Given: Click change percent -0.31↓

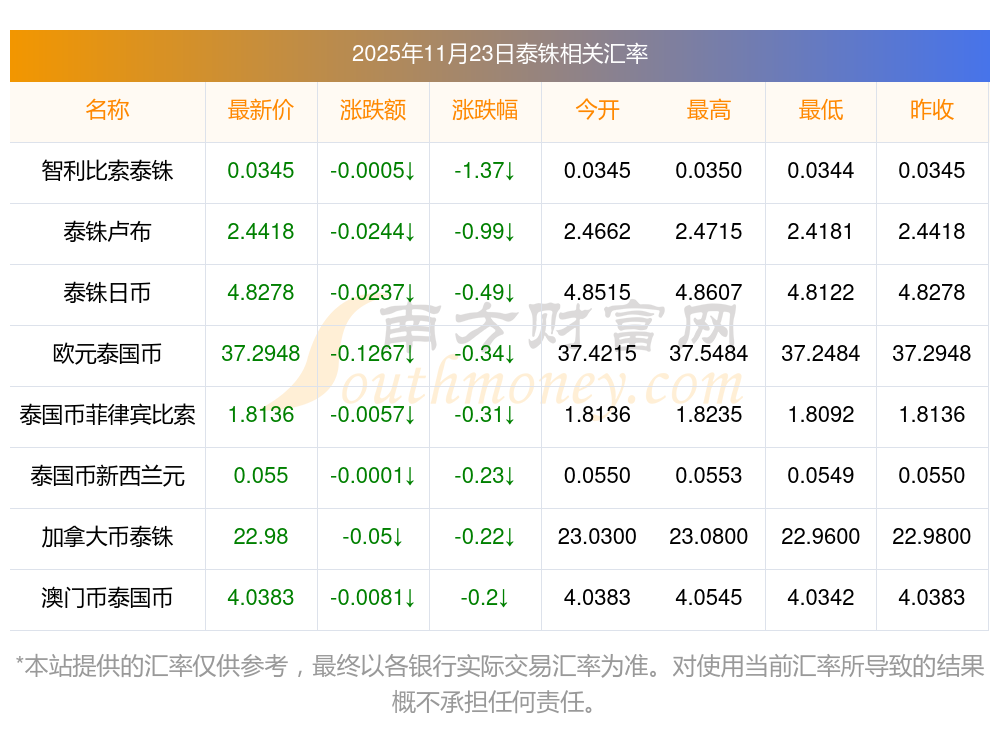Looking at the screenshot, I should pos(485,415).
